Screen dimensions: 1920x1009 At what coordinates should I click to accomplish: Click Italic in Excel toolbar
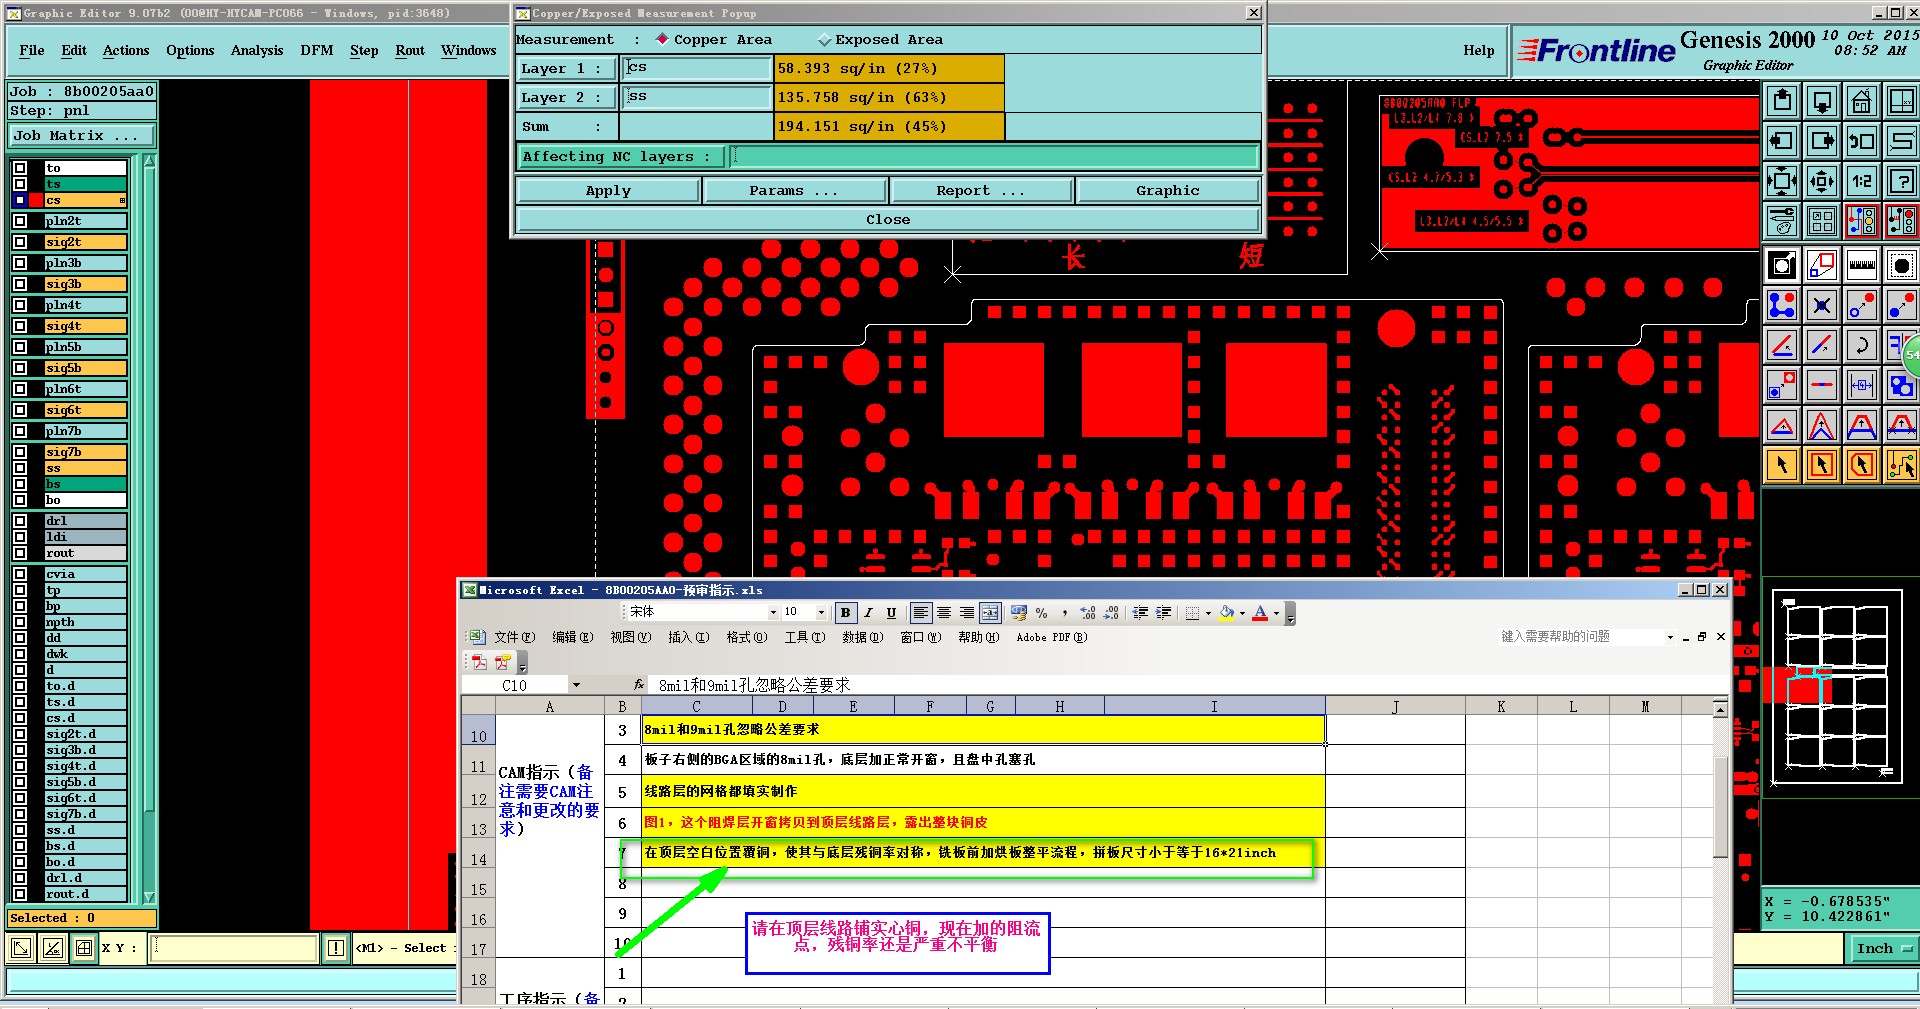click(x=868, y=612)
